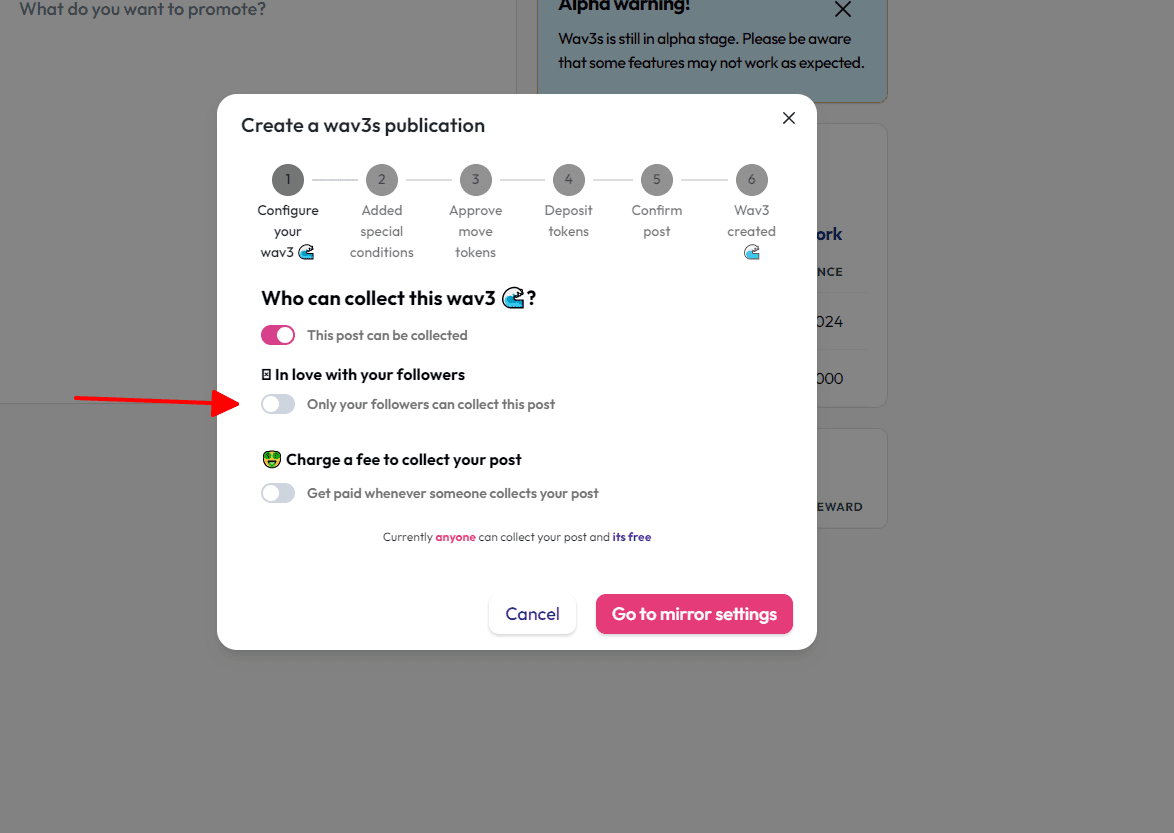Screen dimensions: 1174x833
Task: Disable the This post can be collected toggle
Action: (x=278, y=335)
